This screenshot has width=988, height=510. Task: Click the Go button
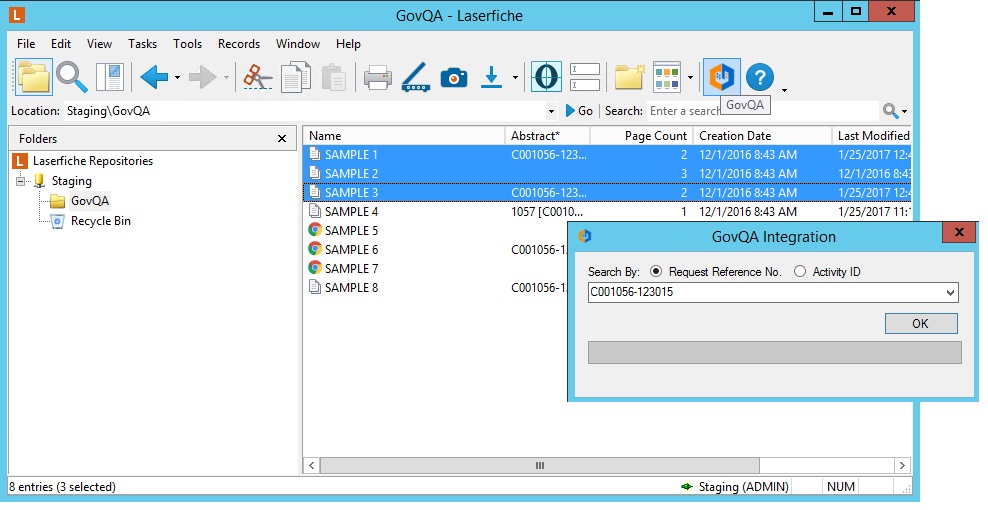579,111
